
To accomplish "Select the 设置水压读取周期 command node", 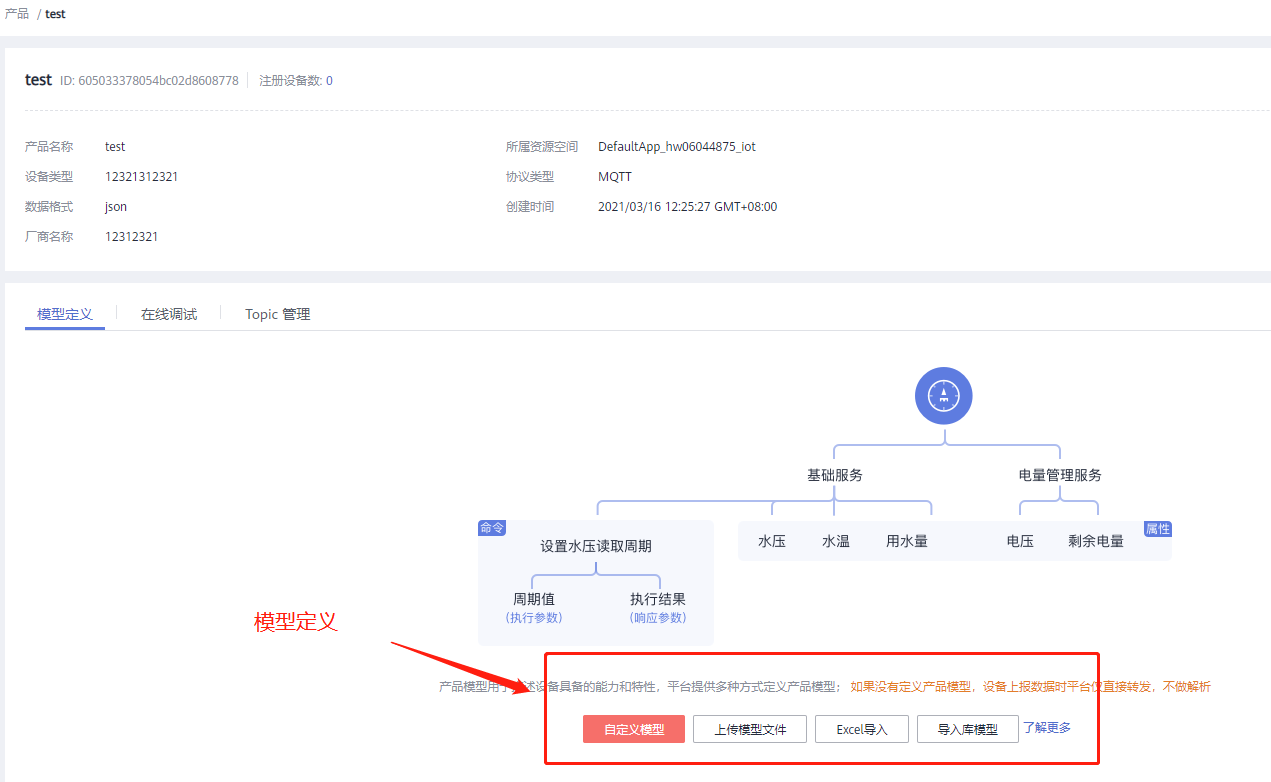I will (596, 546).
